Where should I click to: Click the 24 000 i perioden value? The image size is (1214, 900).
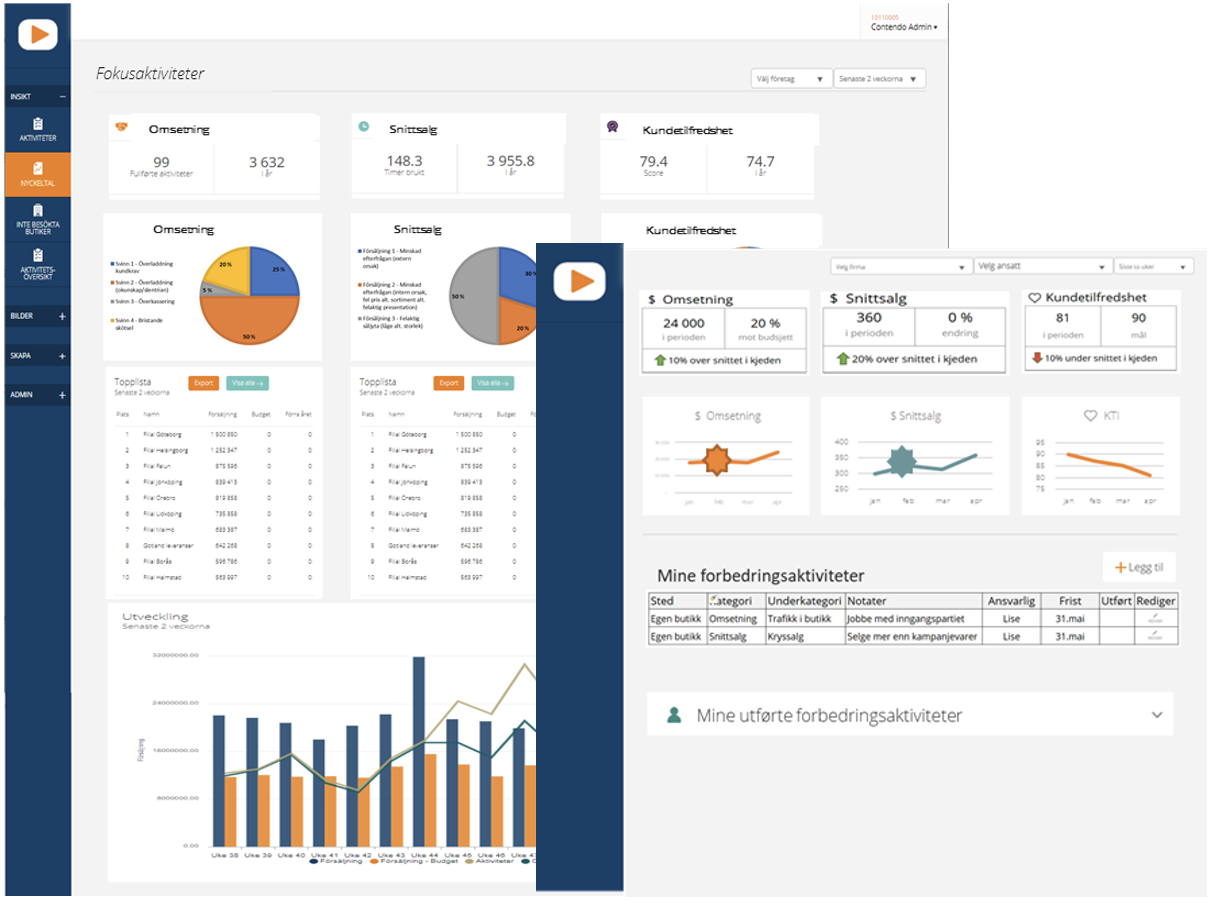(684, 323)
